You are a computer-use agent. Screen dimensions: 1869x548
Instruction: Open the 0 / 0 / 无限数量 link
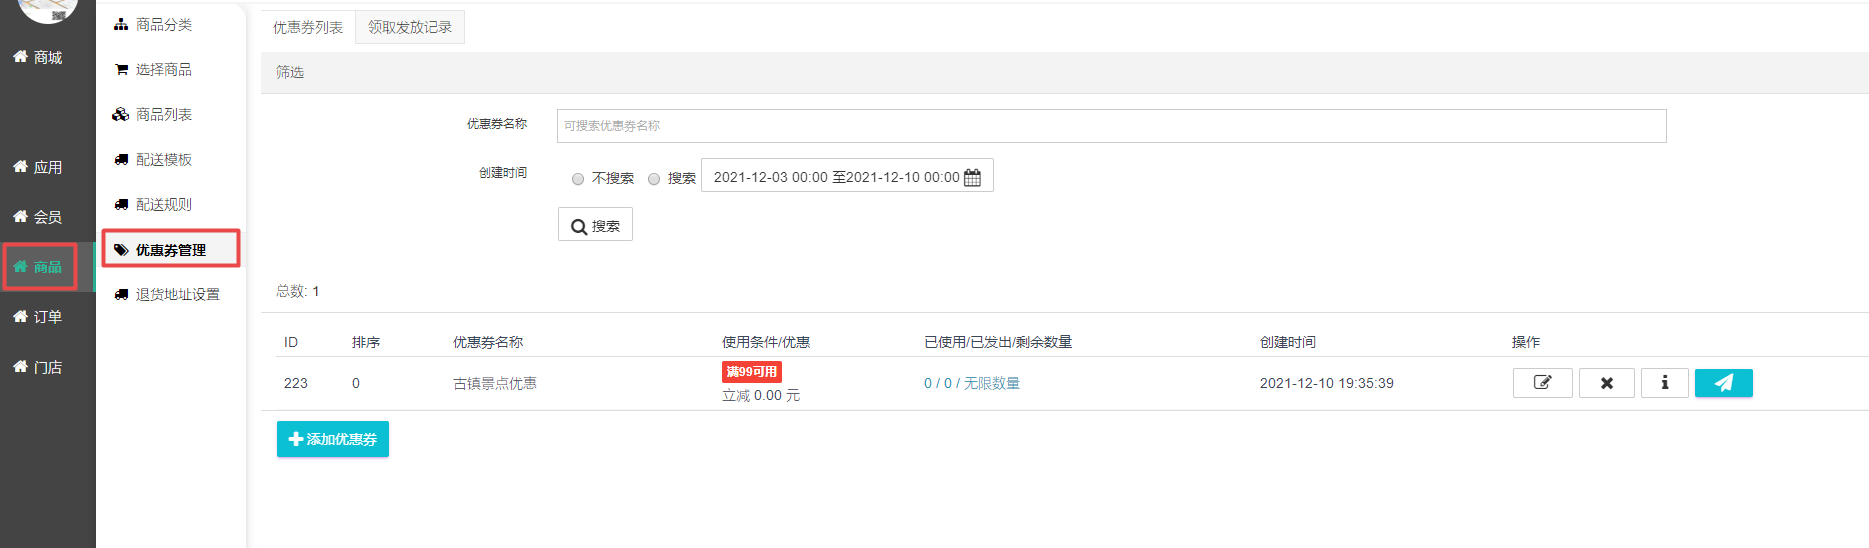[x=972, y=383]
